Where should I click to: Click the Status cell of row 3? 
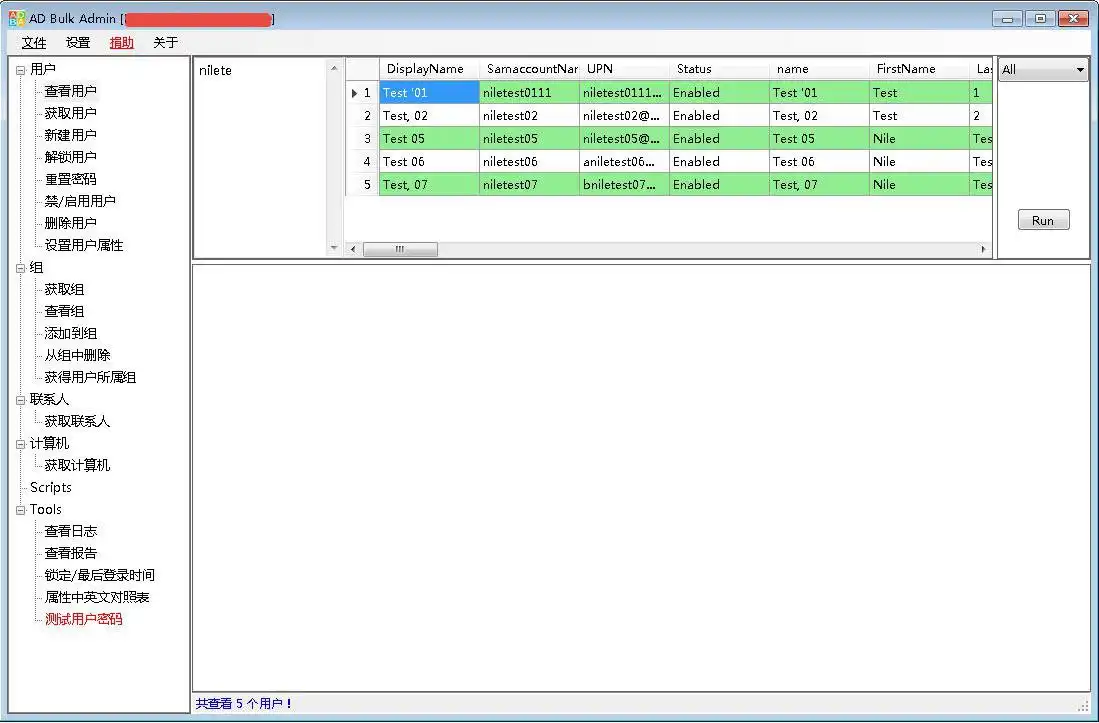(x=719, y=139)
